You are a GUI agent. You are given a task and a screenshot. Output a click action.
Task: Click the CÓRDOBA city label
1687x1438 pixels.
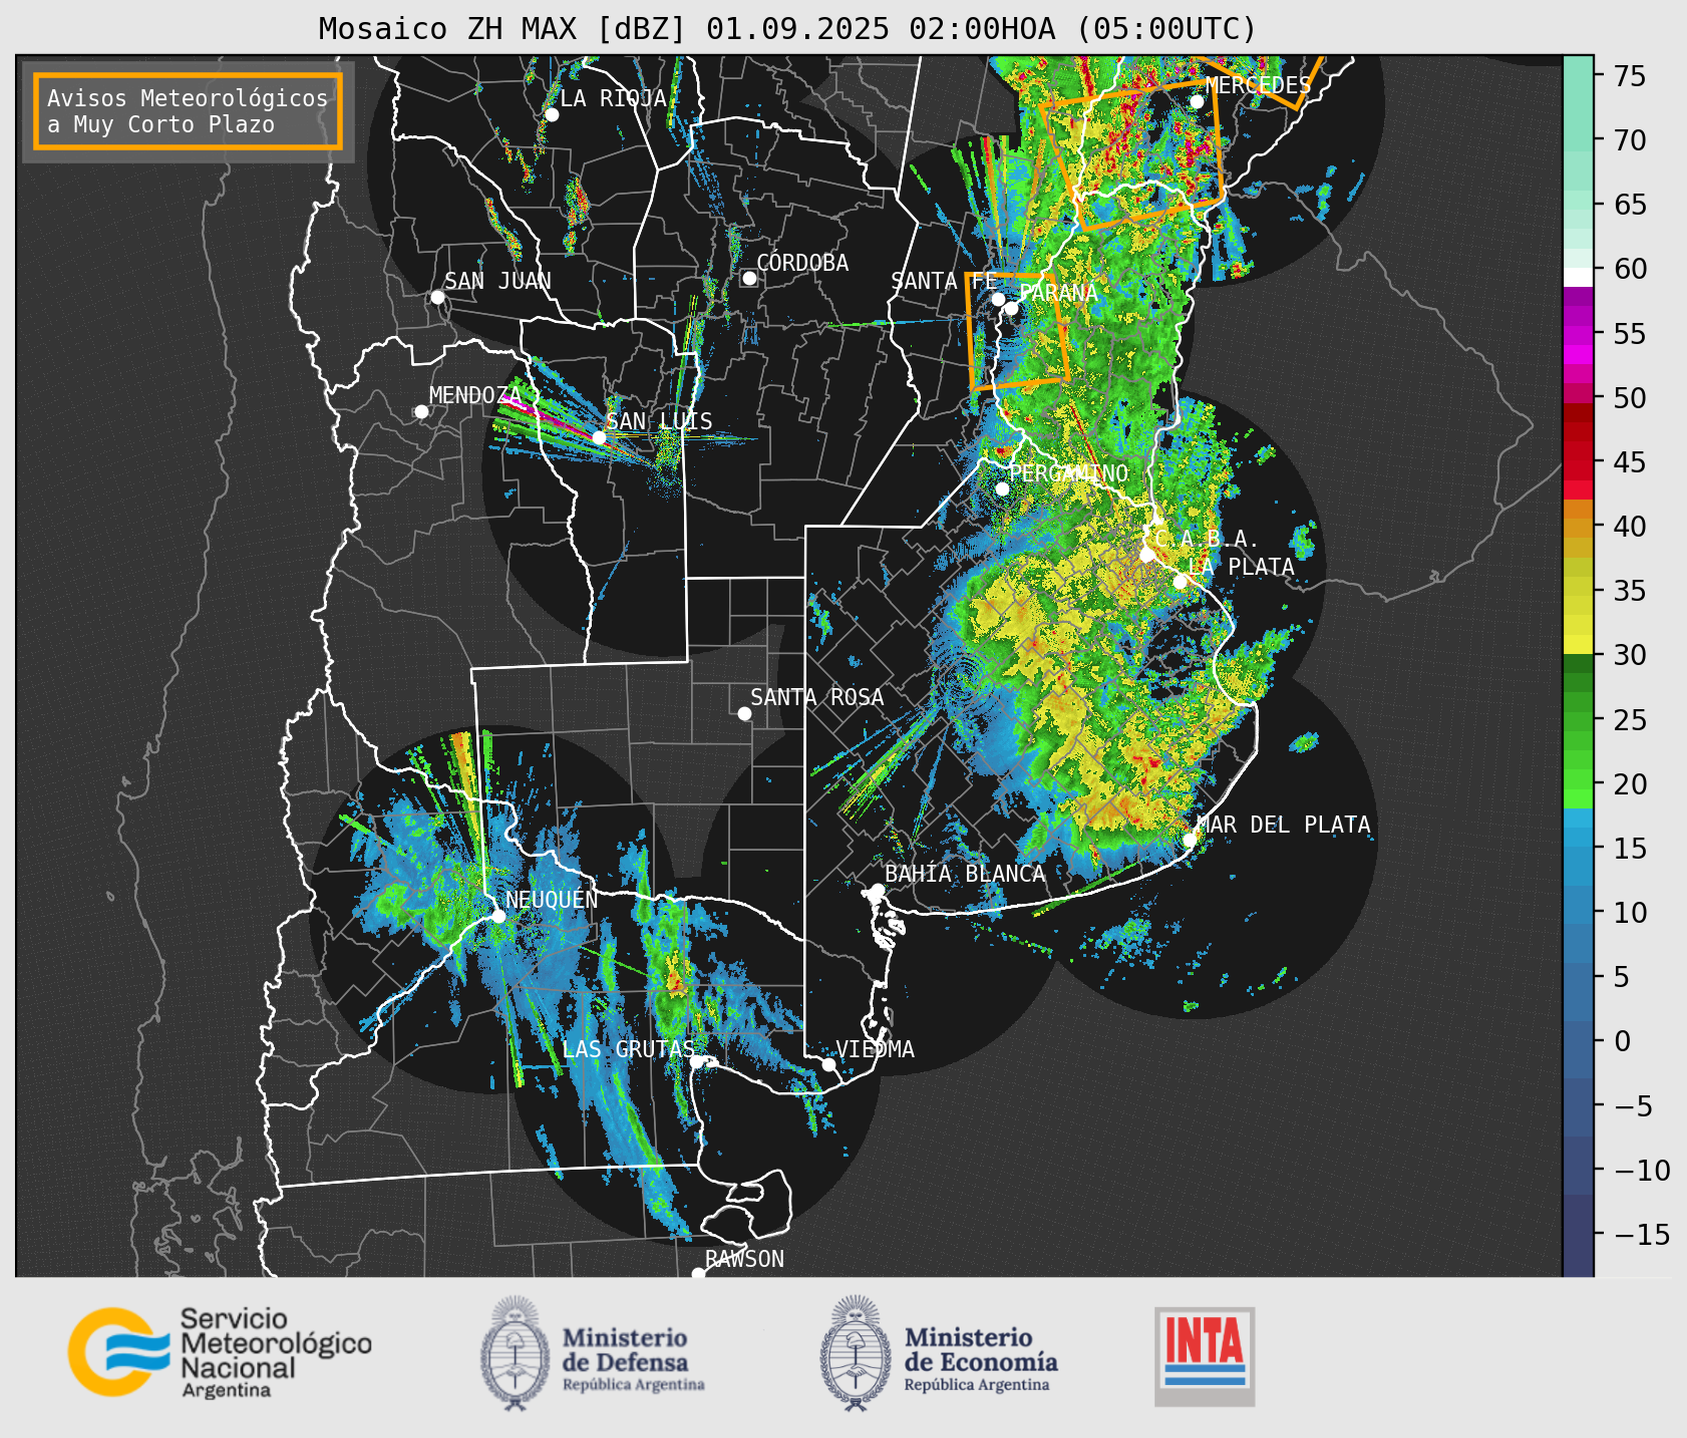802,263
